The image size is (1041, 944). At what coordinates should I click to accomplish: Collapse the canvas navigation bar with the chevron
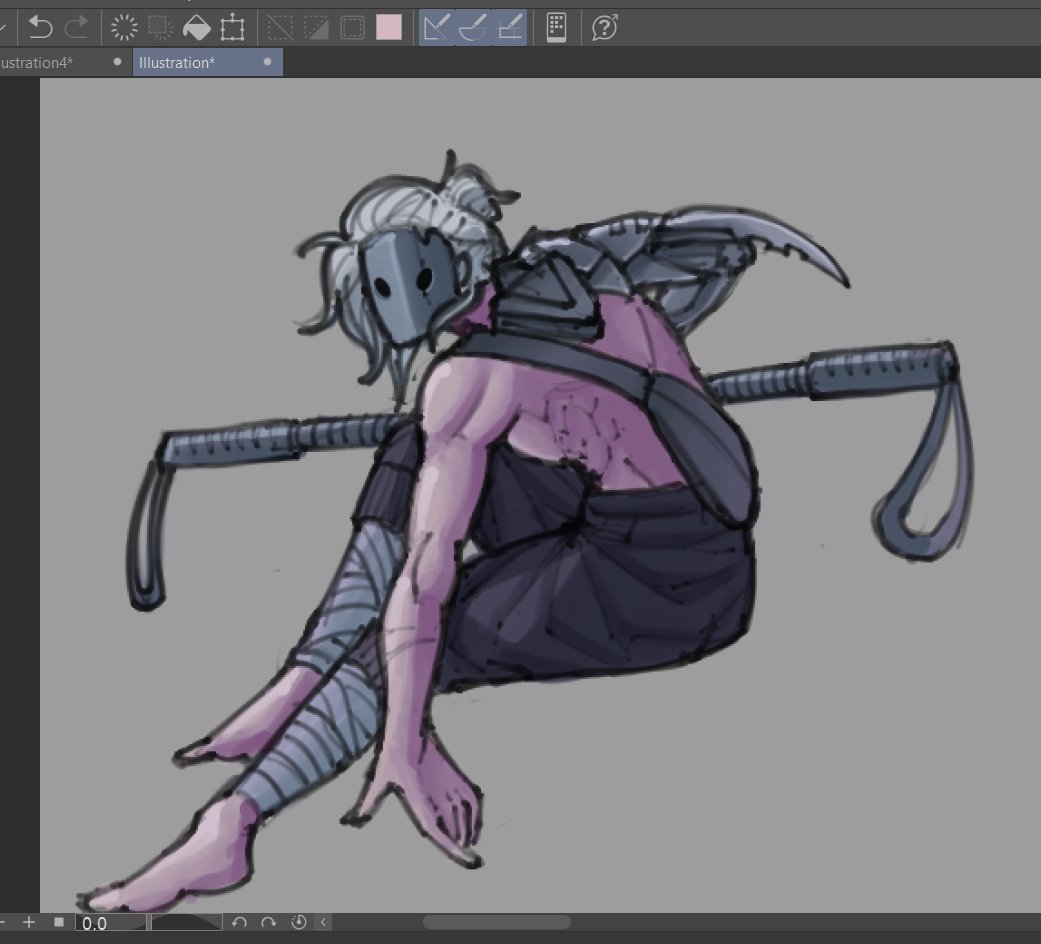322,922
